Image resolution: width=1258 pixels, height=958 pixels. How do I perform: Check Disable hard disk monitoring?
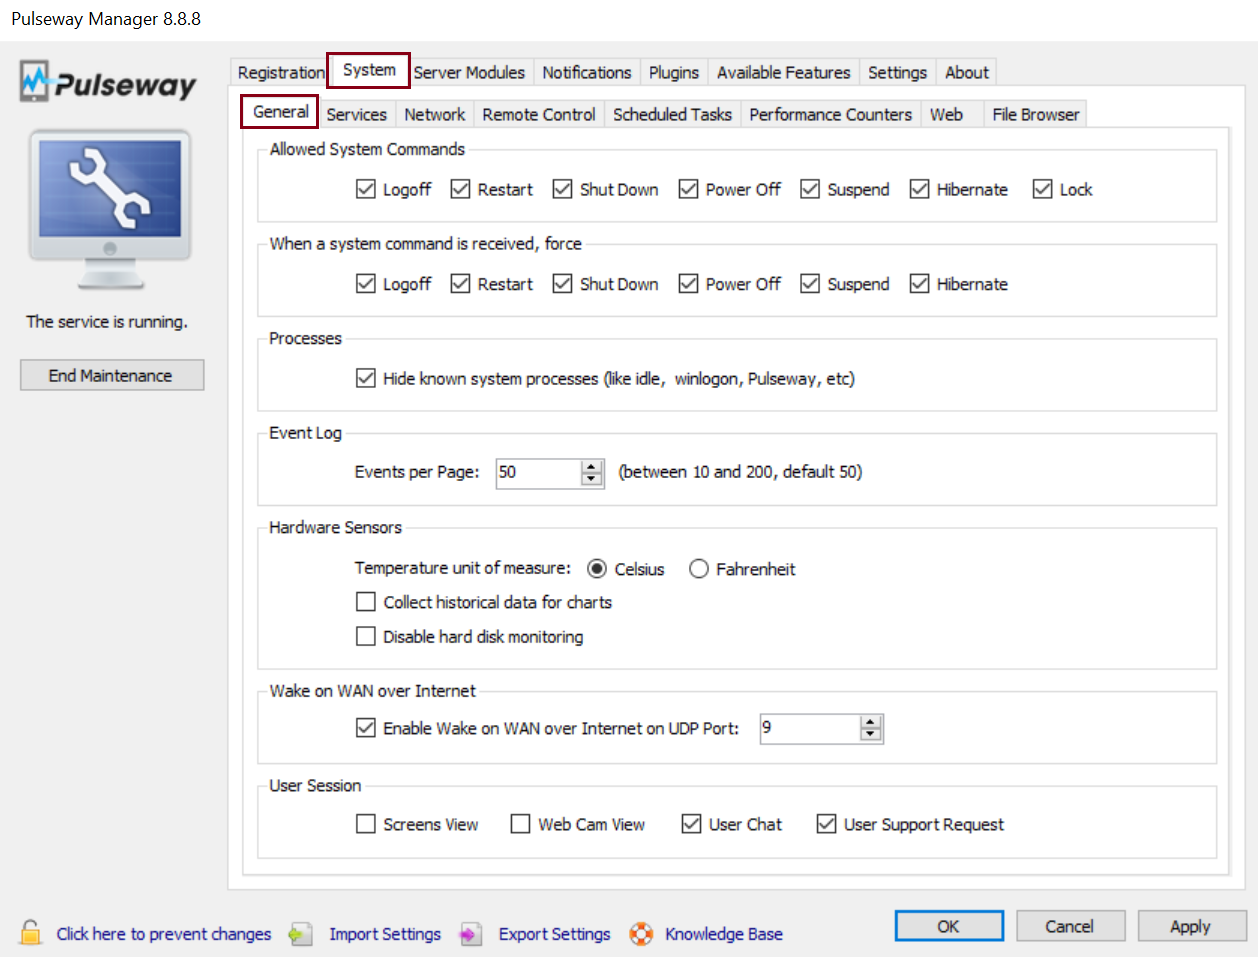point(366,636)
